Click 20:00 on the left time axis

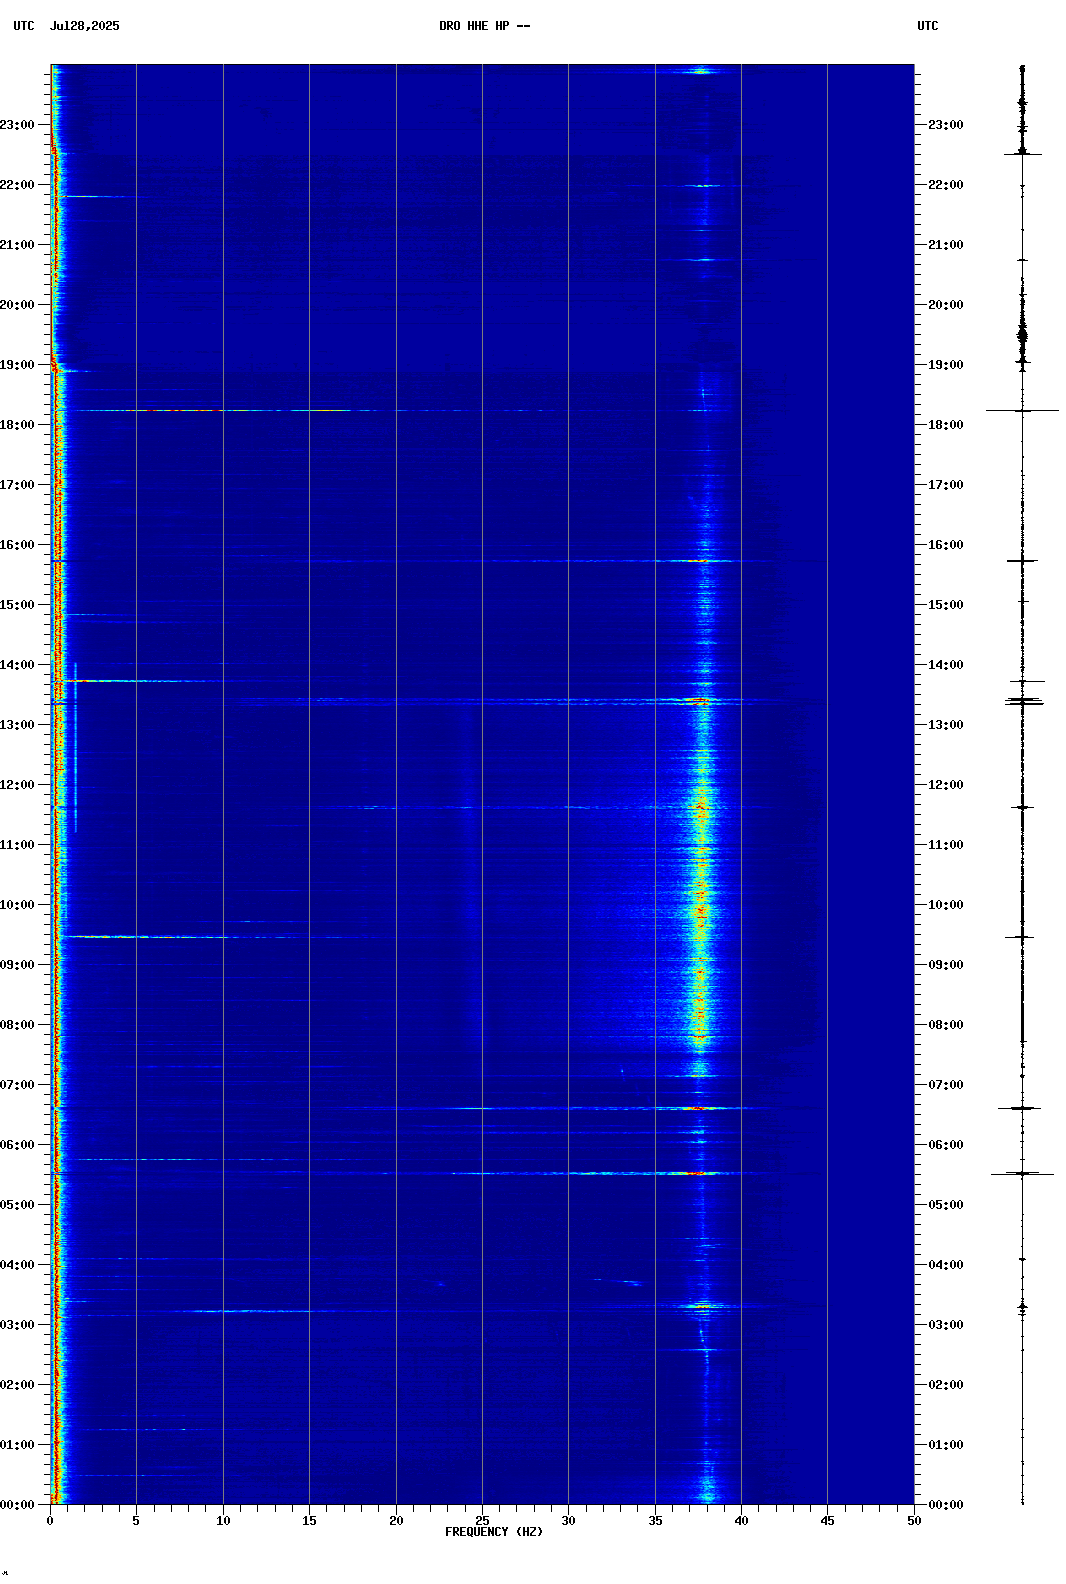[x=17, y=305]
